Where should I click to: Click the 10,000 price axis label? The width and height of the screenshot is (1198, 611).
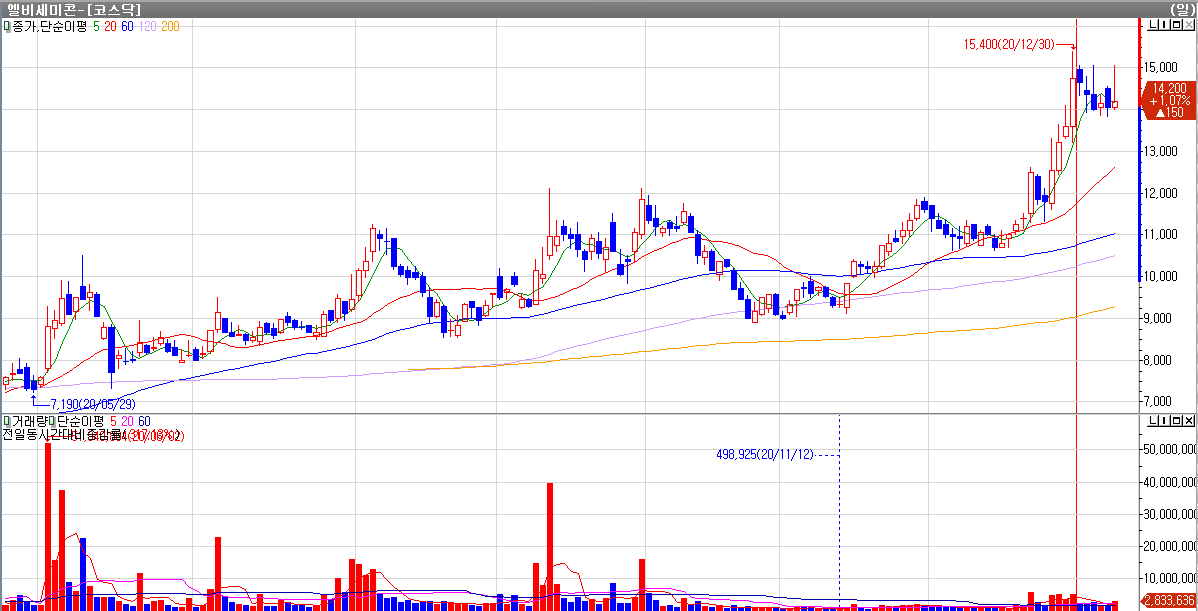1161,276
